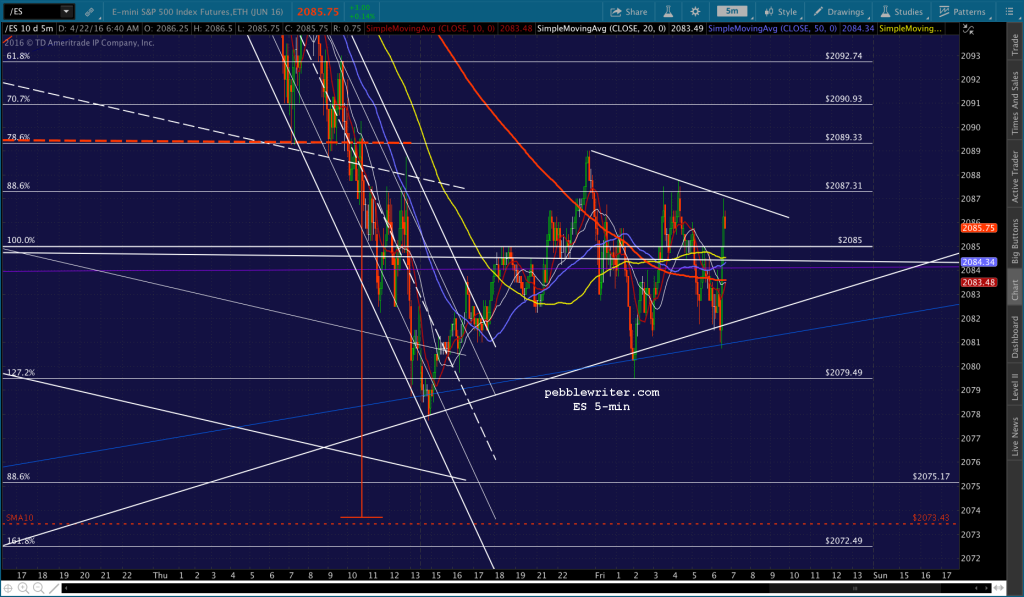Open the /ES symbol dropdown arrow
The width and height of the screenshot is (1024, 597).
point(66,11)
